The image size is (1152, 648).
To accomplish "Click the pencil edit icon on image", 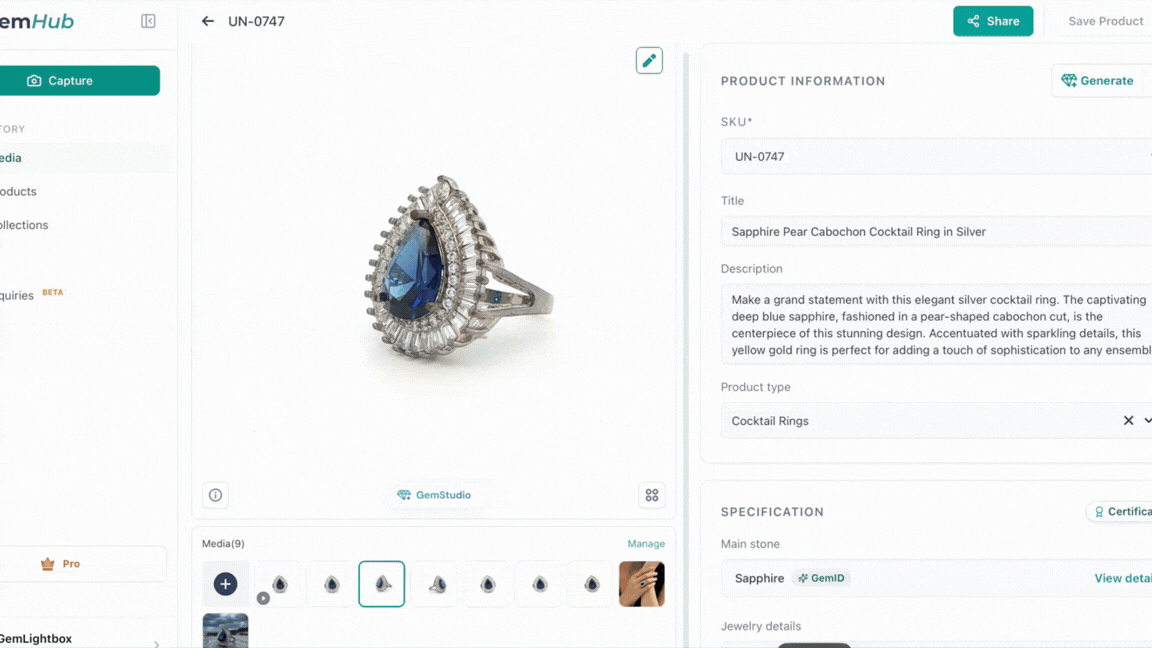I will pyautogui.click(x=649, y=61).
